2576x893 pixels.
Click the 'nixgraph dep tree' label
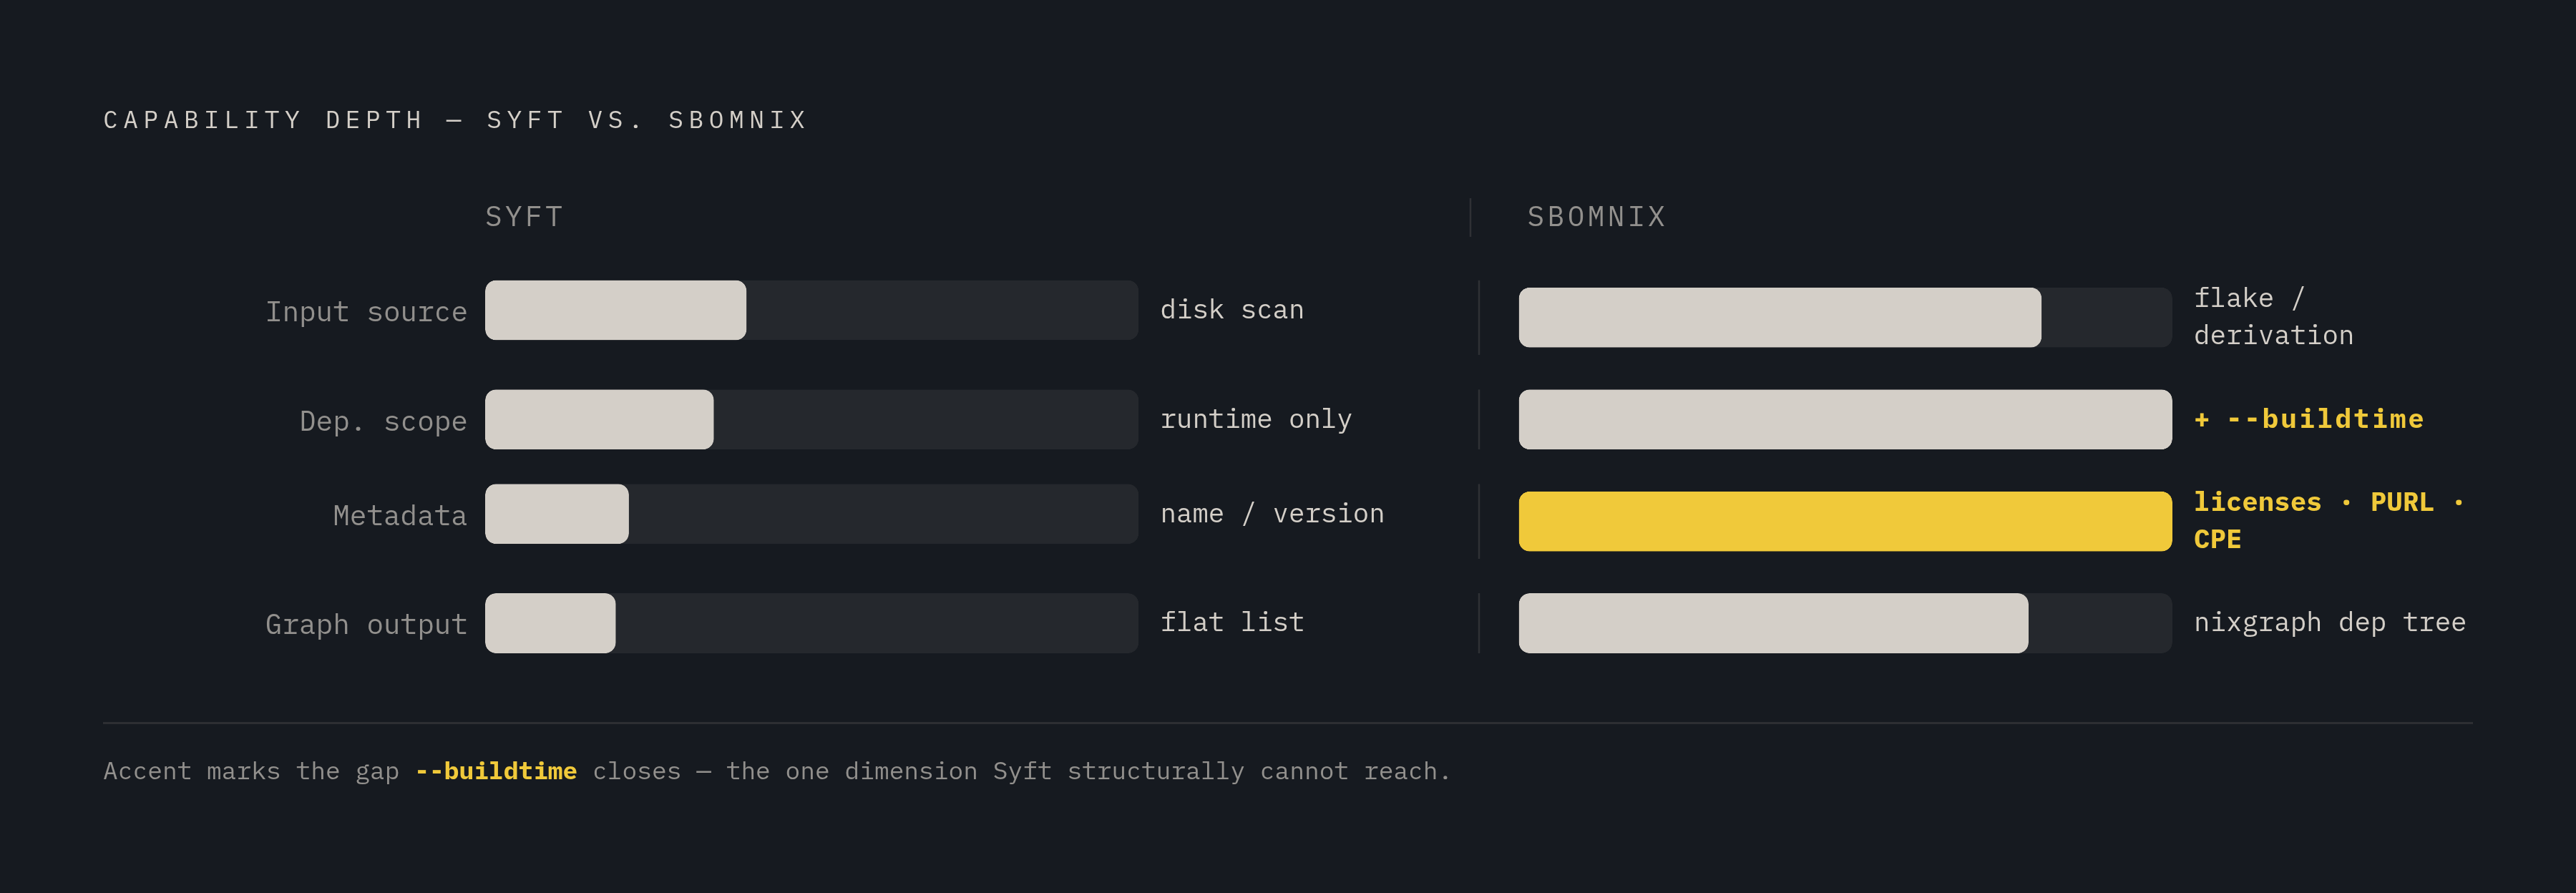click(x=2329, y=622)
